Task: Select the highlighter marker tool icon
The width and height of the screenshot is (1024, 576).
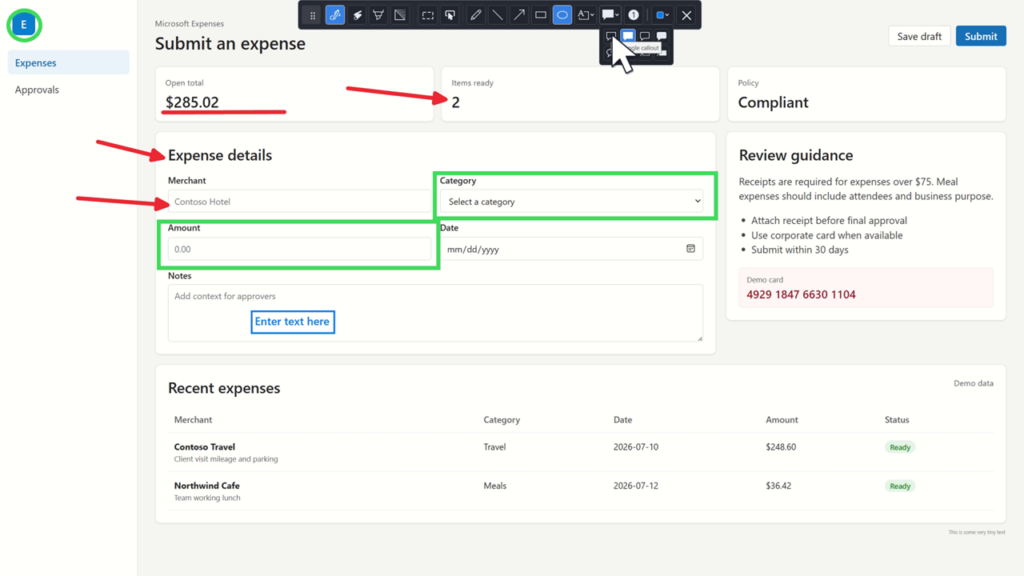Action: pos(357,15)
